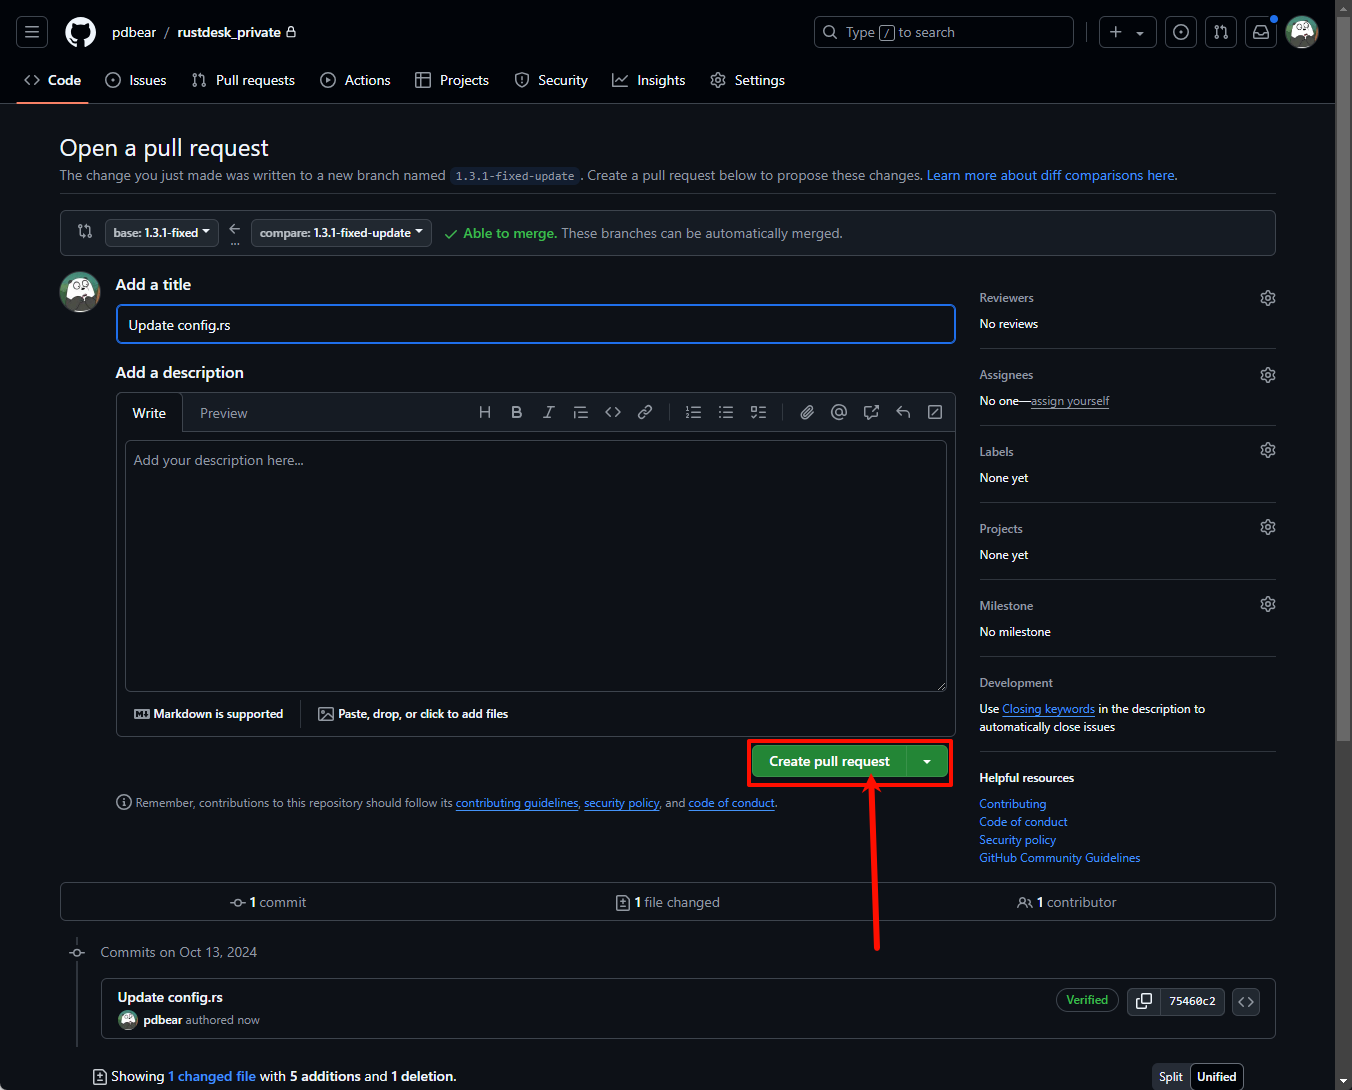
Task: Open the user avatar menu in header
Action: click(x=1302, y=32)
